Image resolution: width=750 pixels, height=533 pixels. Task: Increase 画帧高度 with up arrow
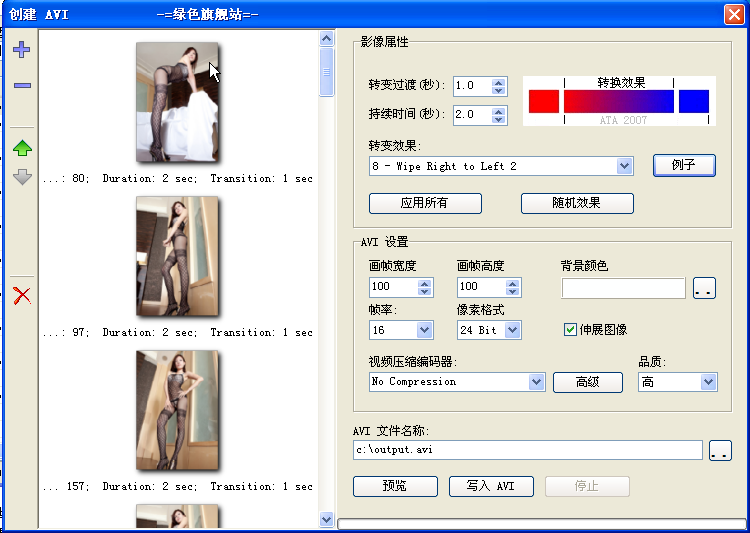(x=512, y=283)
